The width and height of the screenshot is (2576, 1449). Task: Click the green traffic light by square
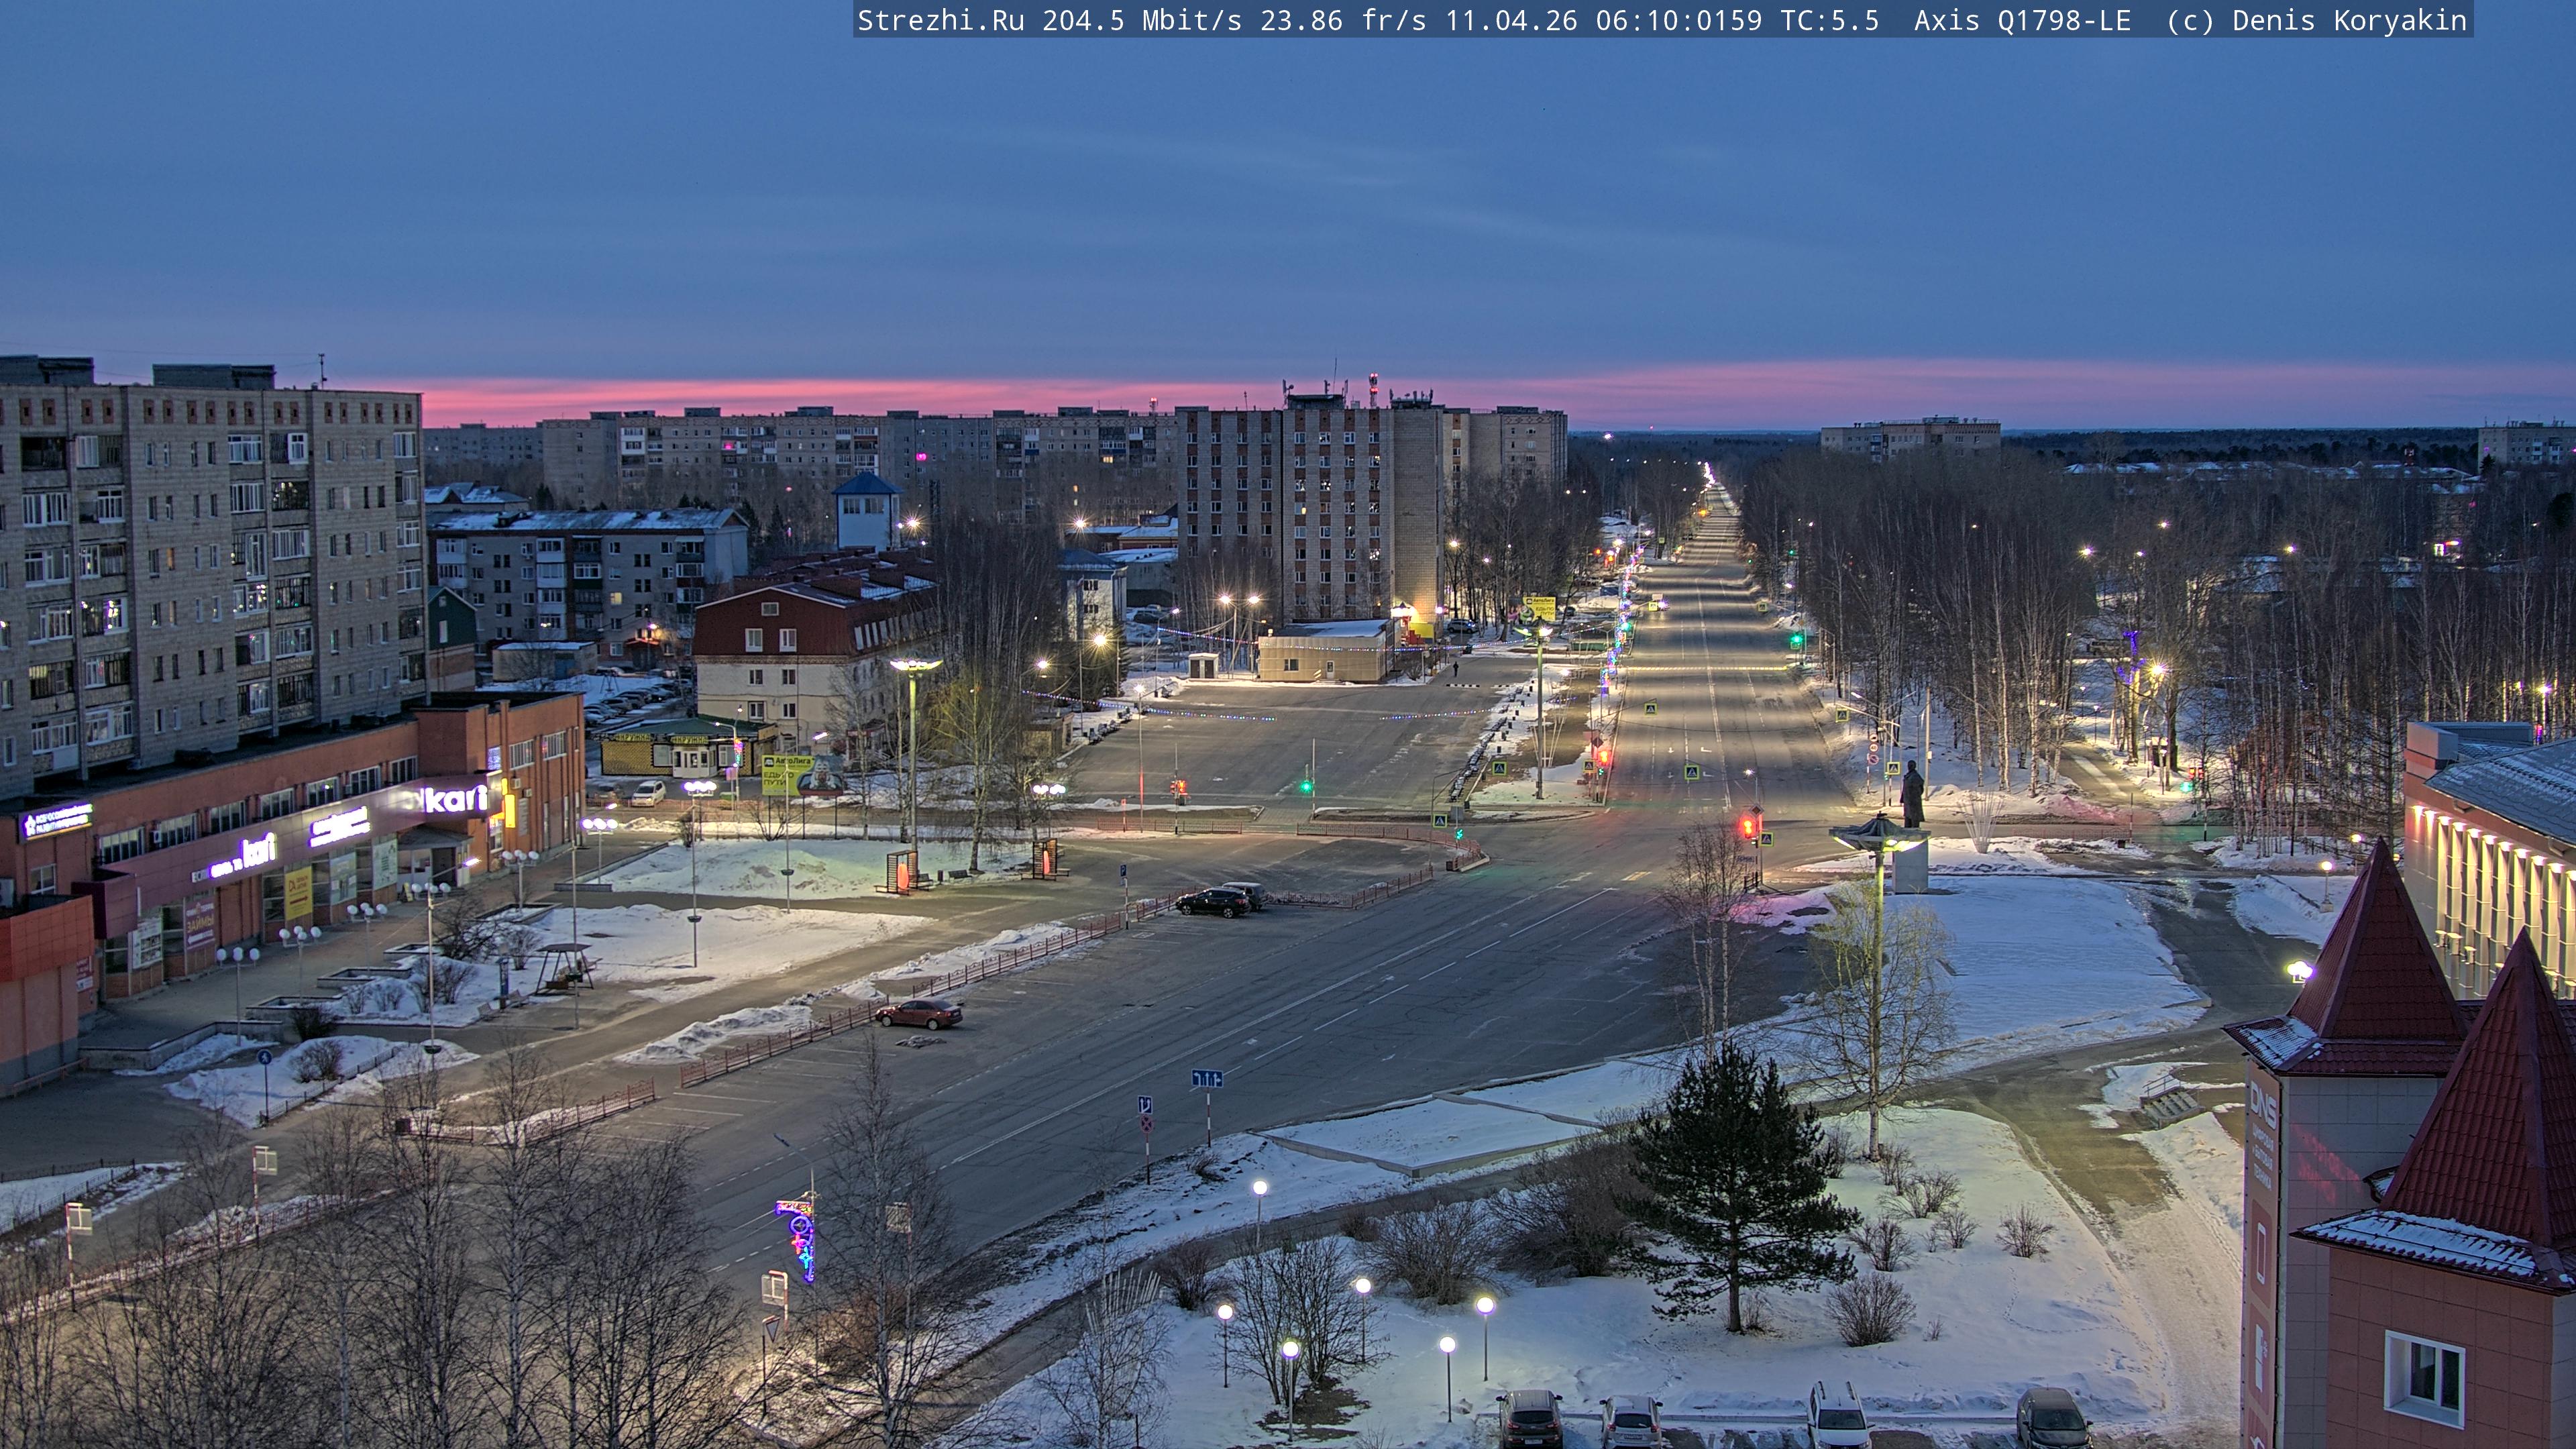click(1306, 786)
